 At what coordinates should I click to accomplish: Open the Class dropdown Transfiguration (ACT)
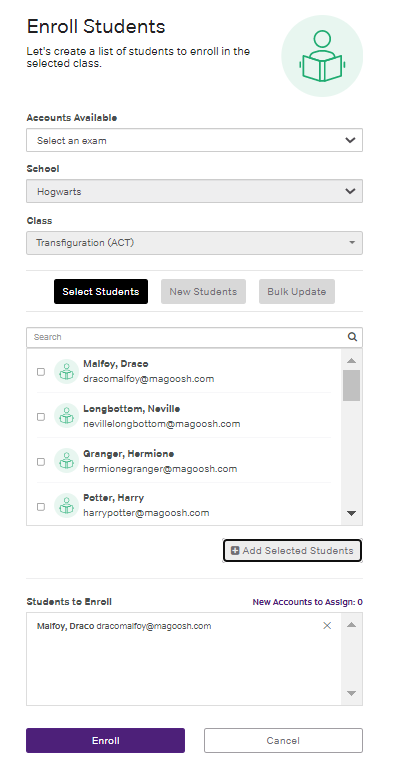tap(194, 242)
